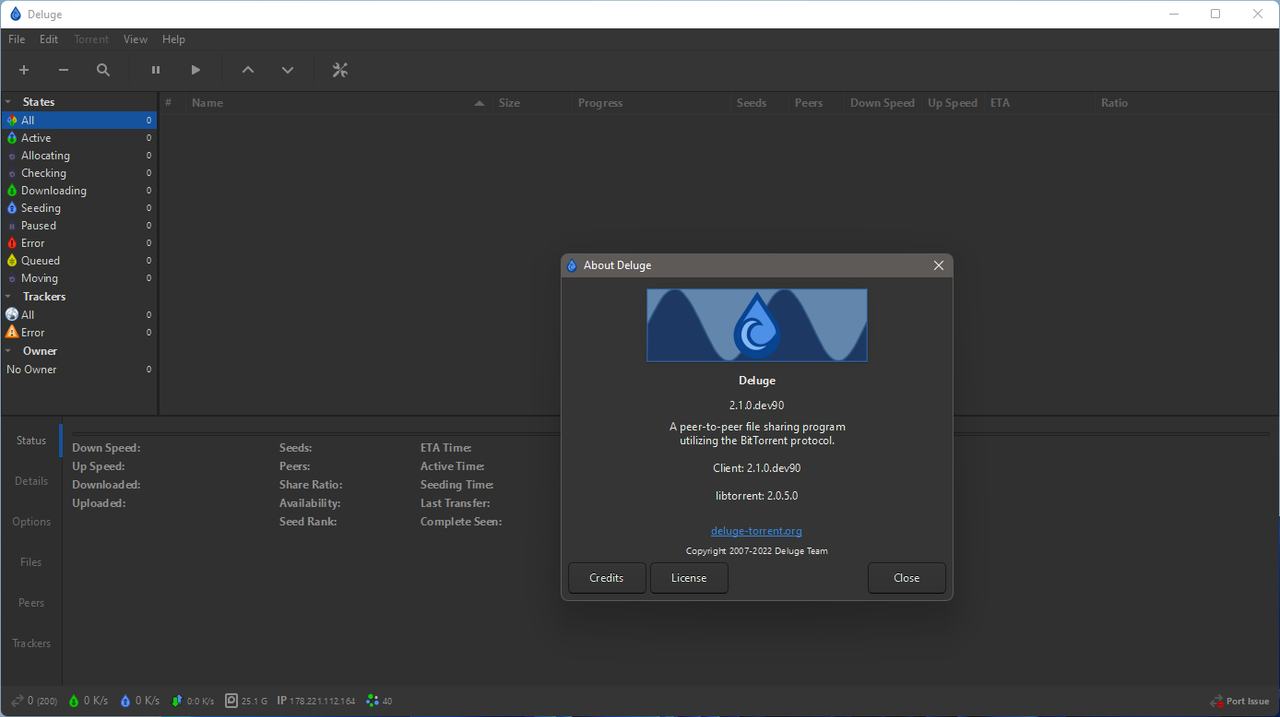Switch to the Peers tab
Screen dimensions: 1280x717
coord(31,603)
